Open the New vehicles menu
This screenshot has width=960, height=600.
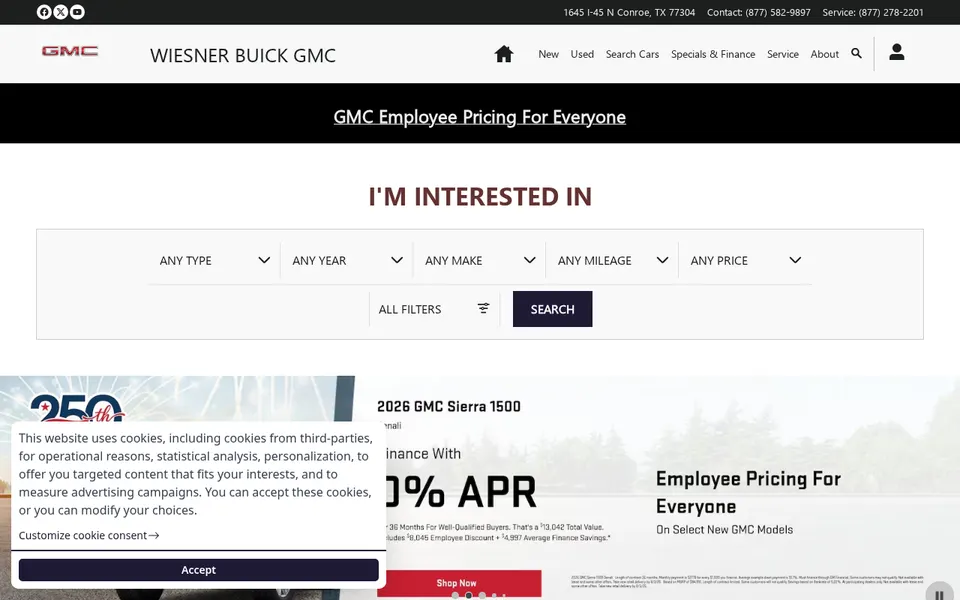point(549,54)
